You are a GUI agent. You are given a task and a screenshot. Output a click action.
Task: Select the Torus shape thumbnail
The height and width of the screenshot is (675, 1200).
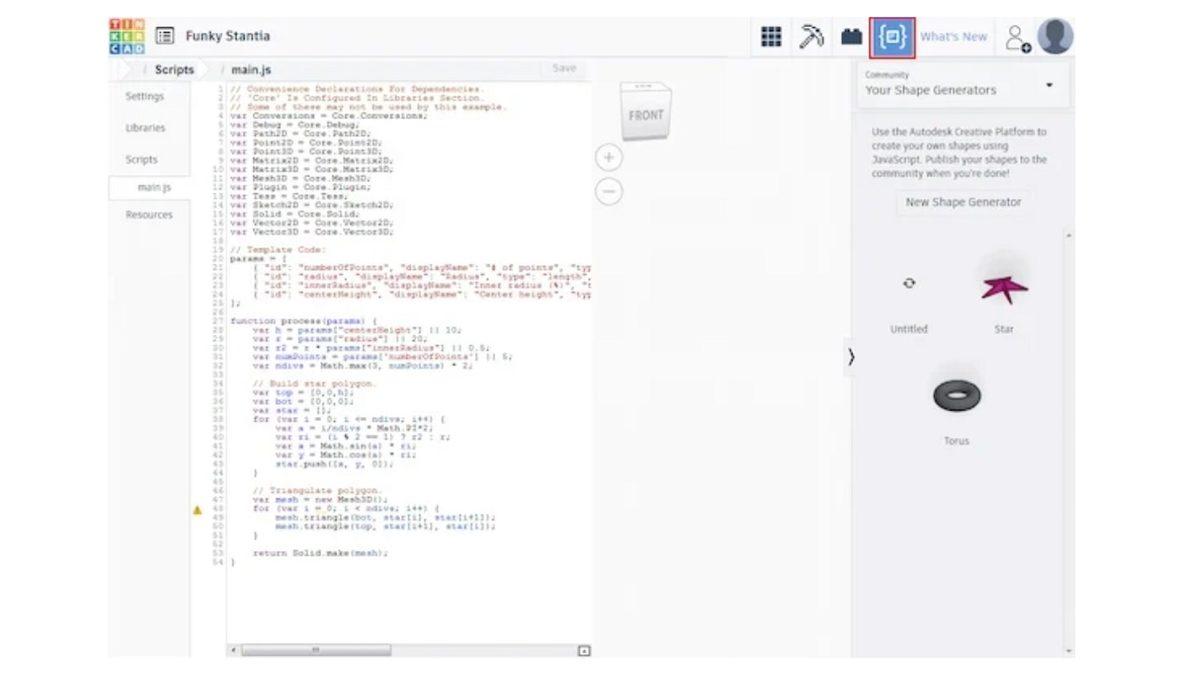[x=957, y=396]
